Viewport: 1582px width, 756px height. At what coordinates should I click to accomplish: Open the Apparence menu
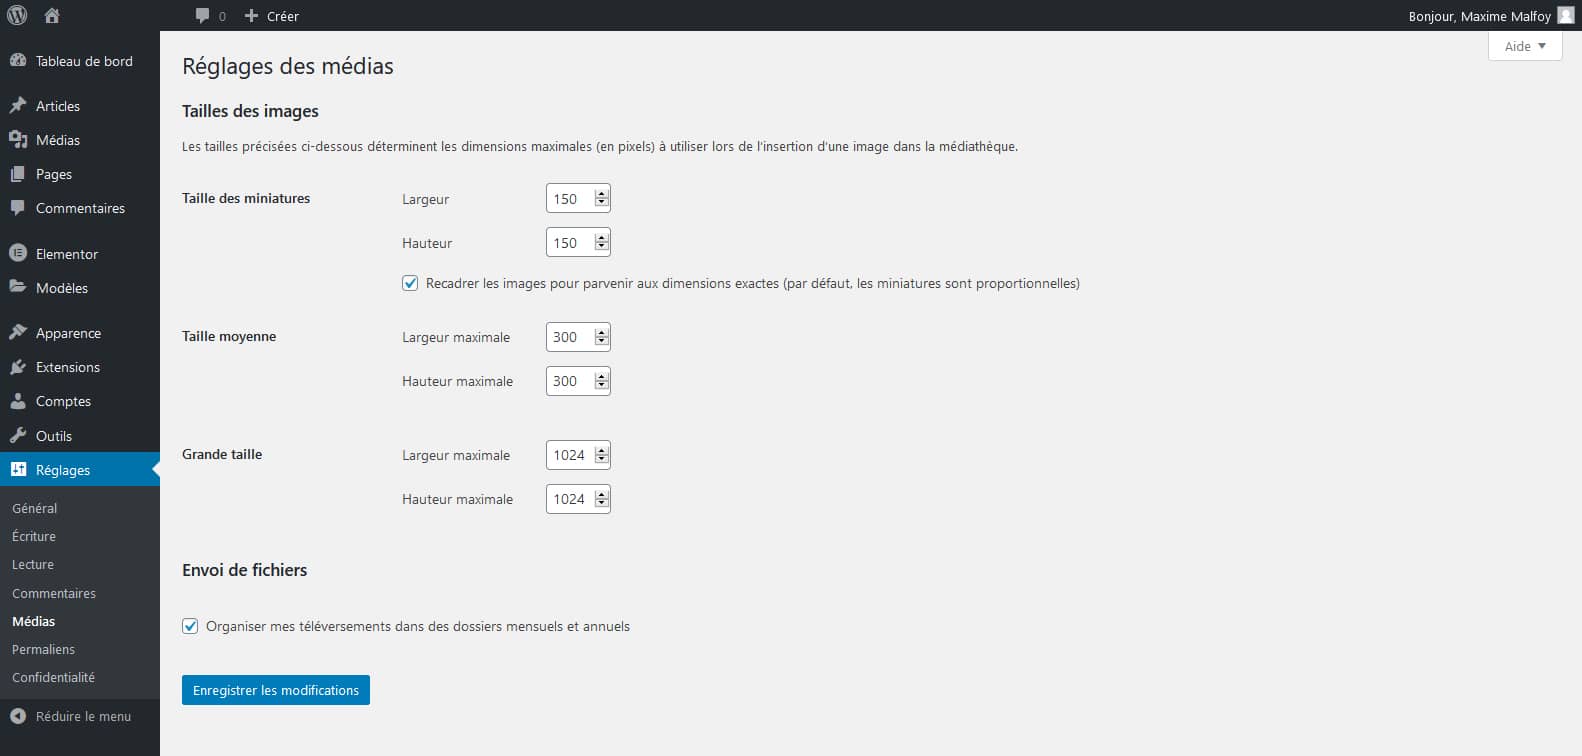click(x=68, y=333)
